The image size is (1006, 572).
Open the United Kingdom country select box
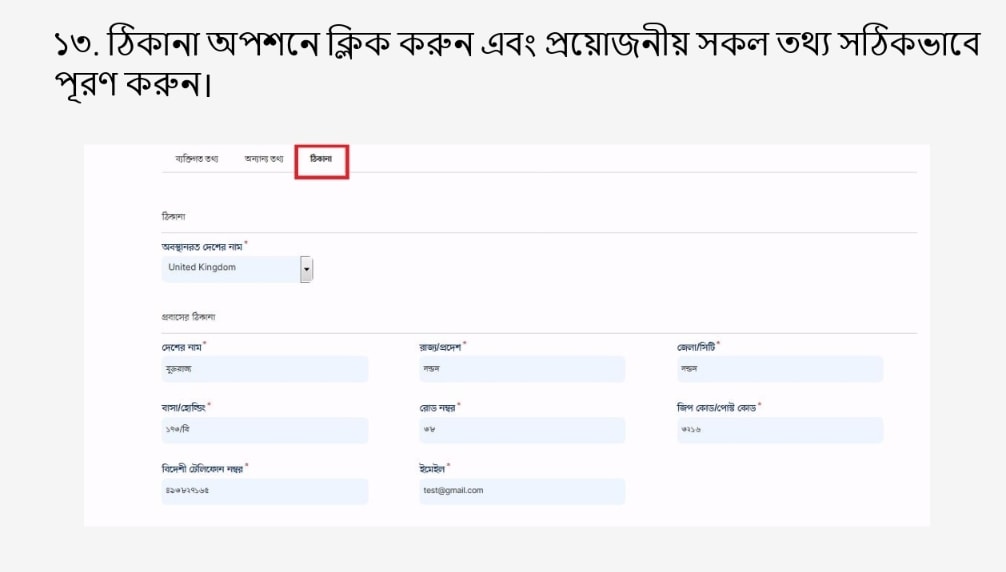(x=231, y=268)
